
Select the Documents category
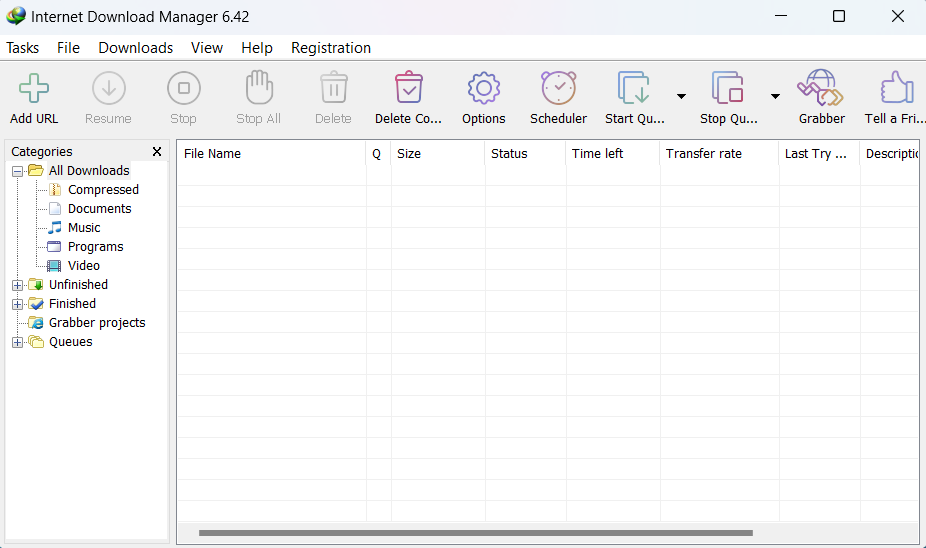click(99, 208)
